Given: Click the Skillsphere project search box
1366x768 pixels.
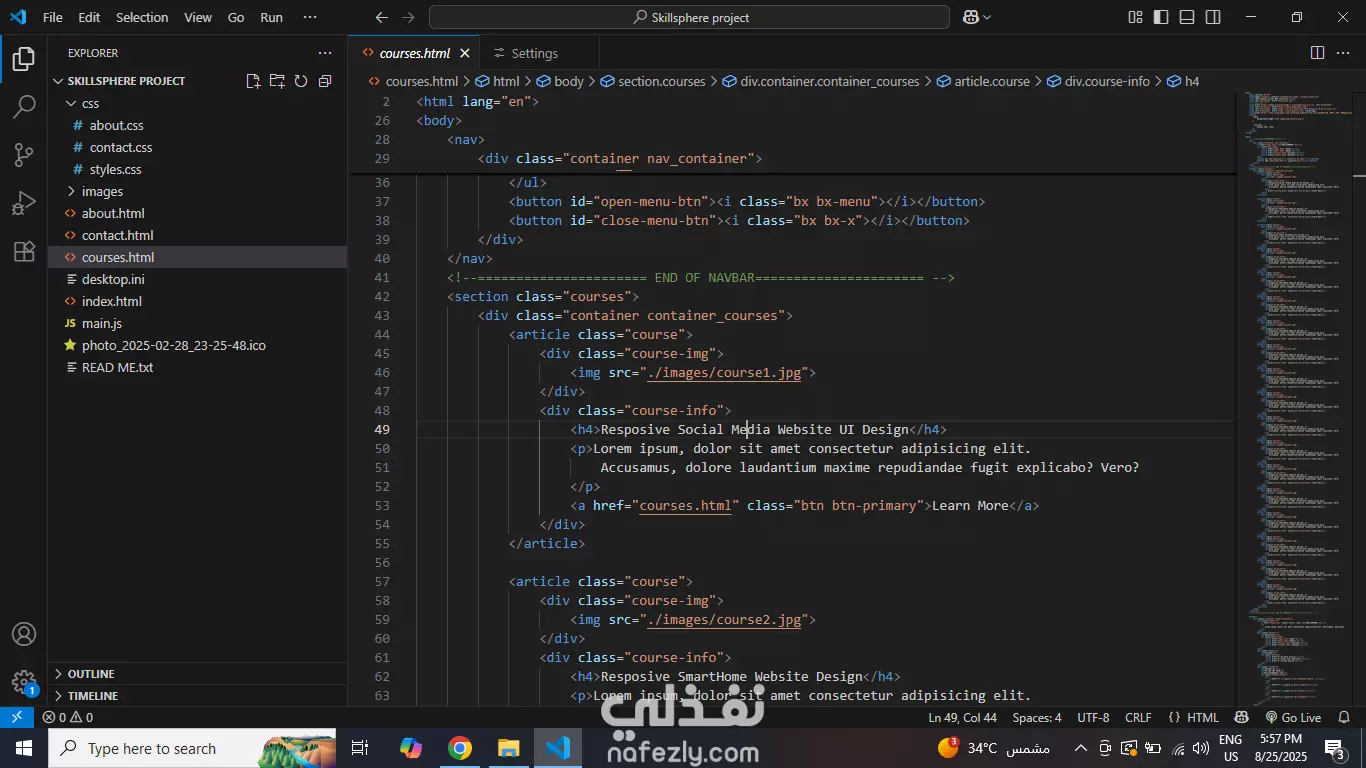Looking at the screenshot, I should [x=689, y=17].
